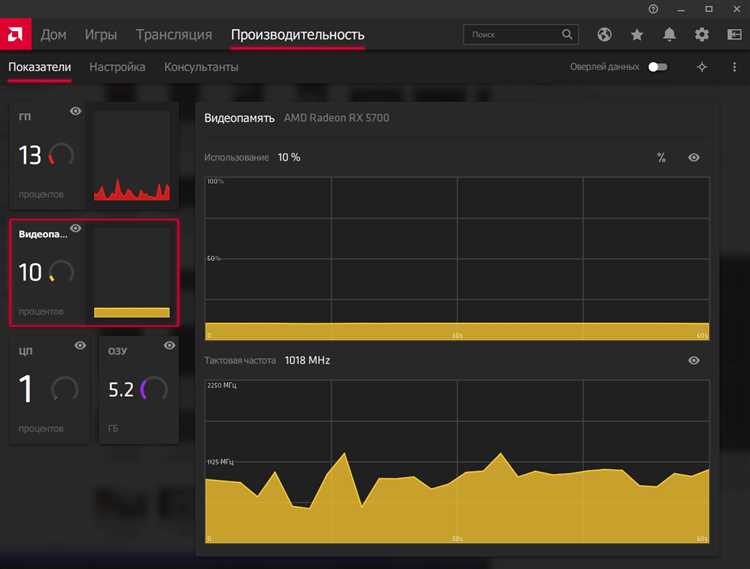Open the help question mark icon
The height and width of the screenshot is (569, 750).
coord(653,9)
